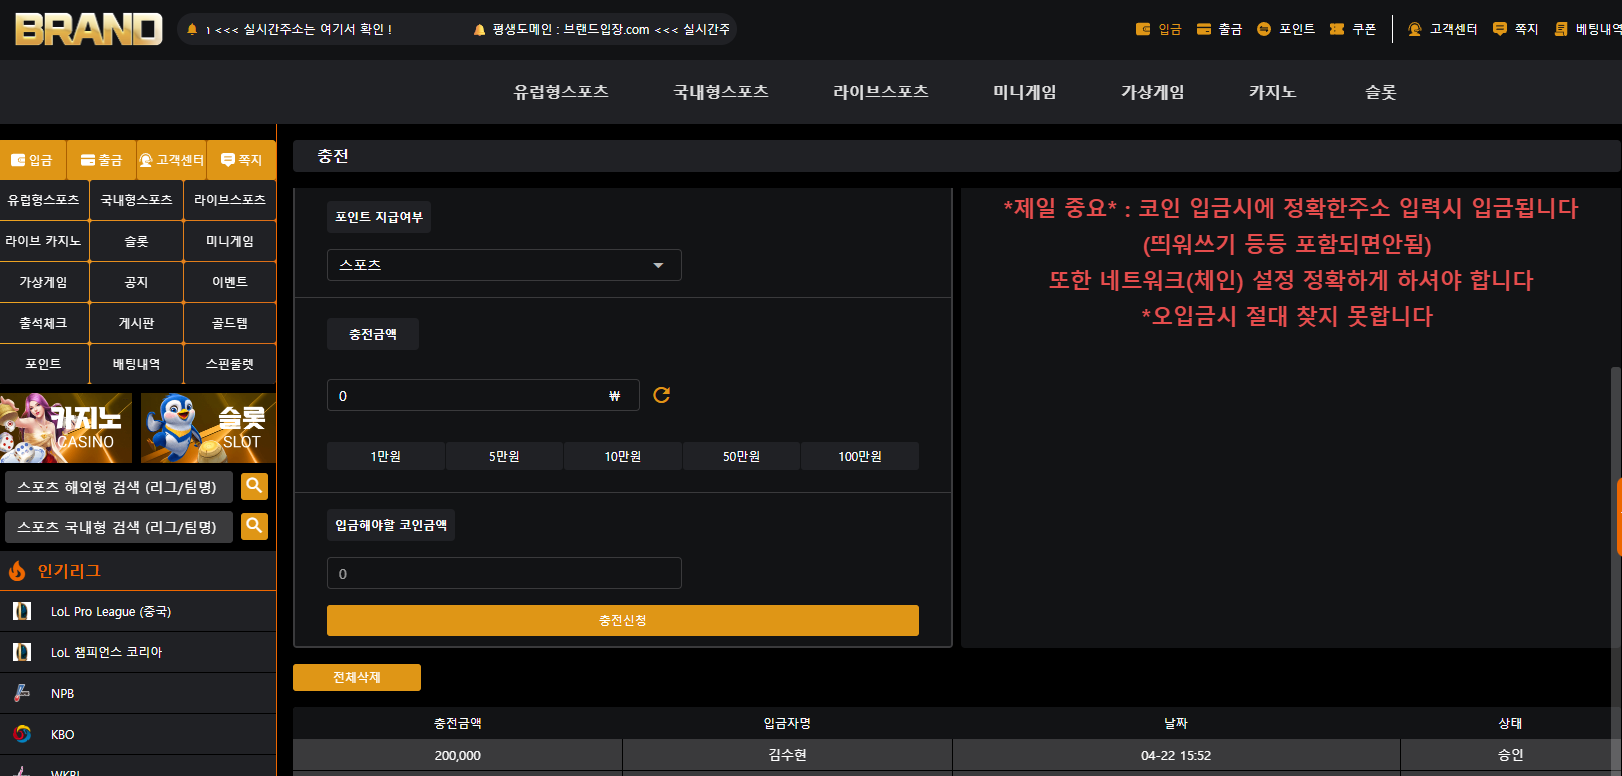This screenshot has height=776, width=1622.
Task: Open 쪽지 message icon in top header
Action: pos(1499,29)
